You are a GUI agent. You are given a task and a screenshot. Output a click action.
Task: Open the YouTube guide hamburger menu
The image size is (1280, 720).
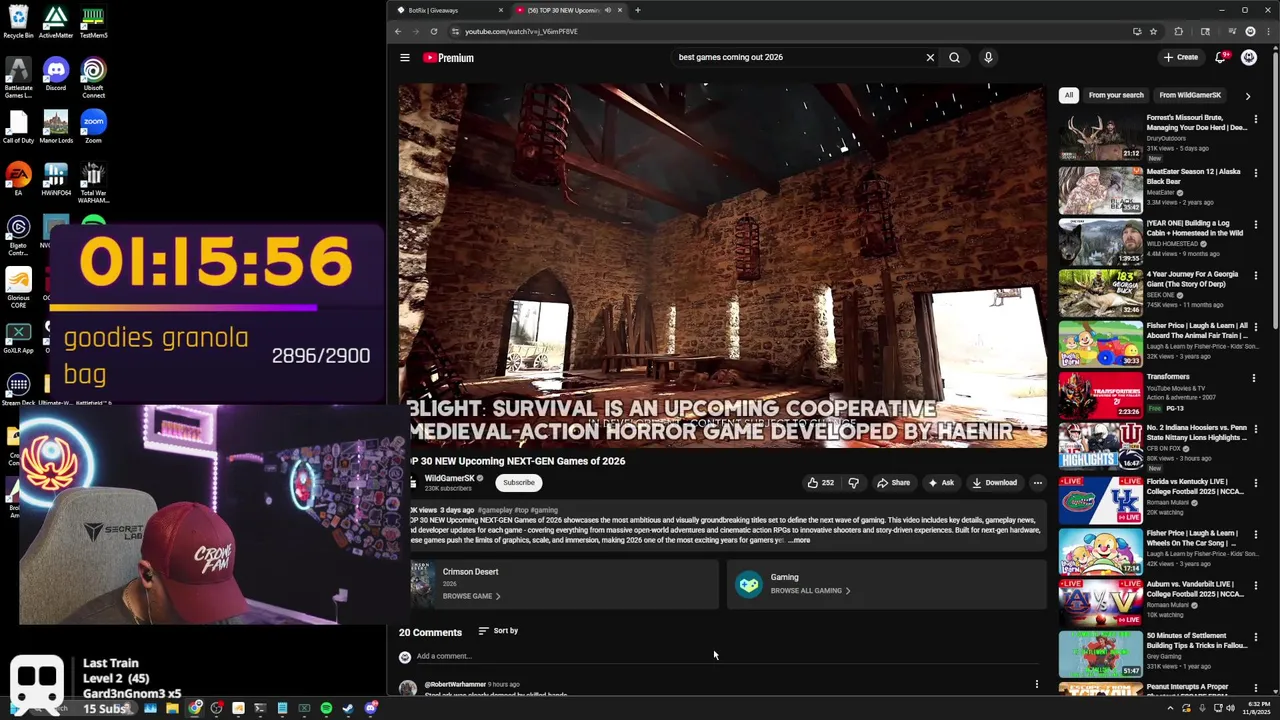(x=405, y=58)
